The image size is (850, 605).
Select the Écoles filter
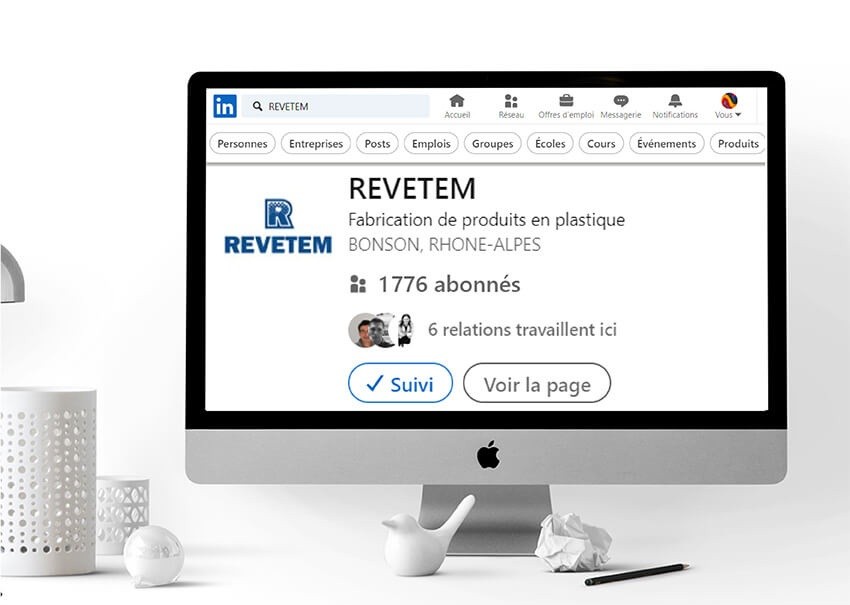coord(550,144)
